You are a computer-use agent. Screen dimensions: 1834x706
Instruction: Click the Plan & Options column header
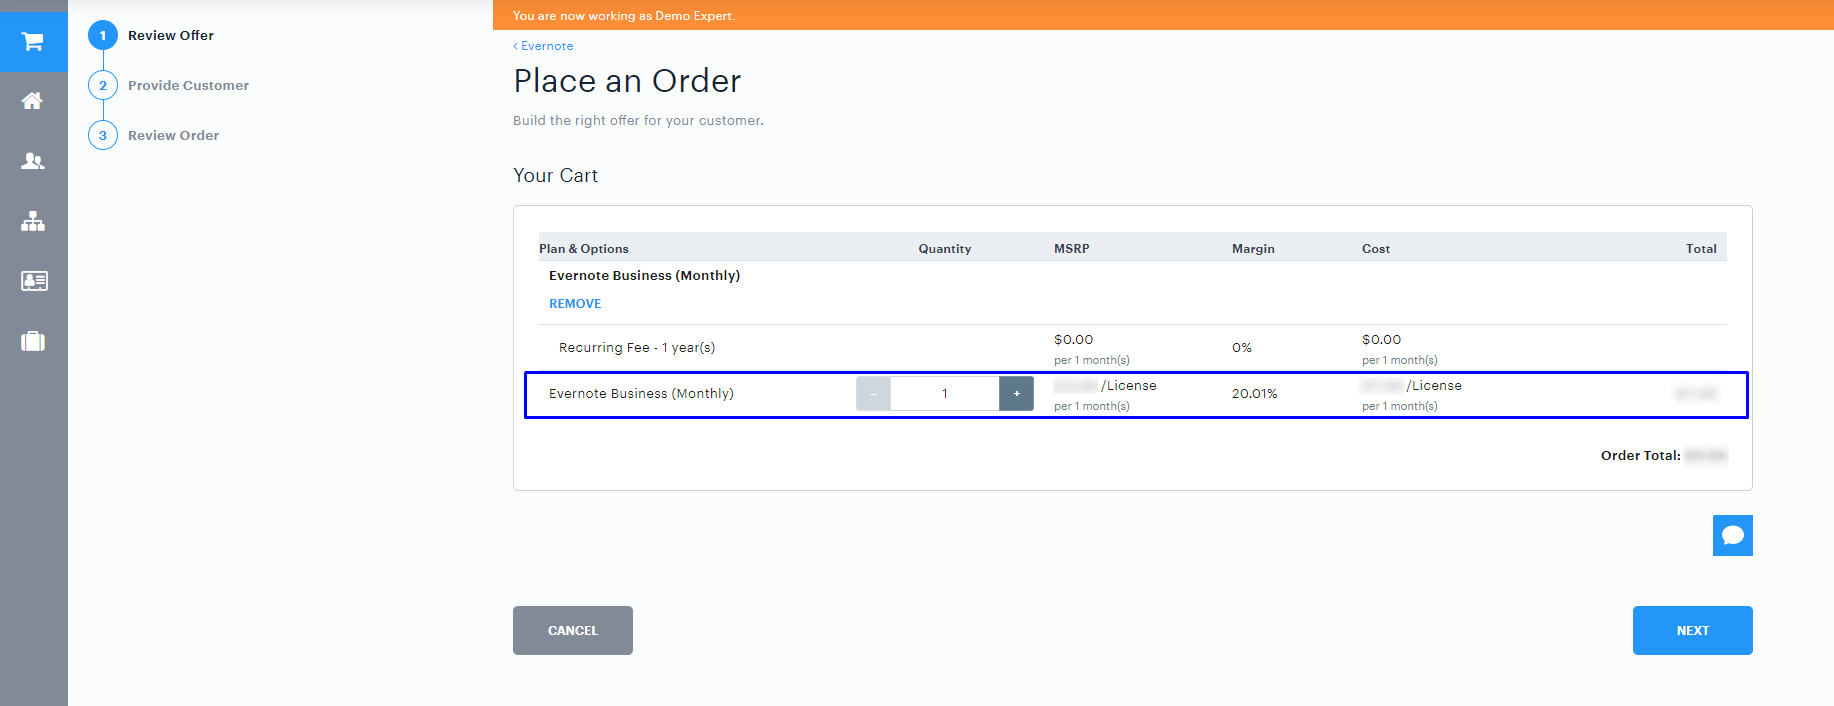tap(584, 249)
